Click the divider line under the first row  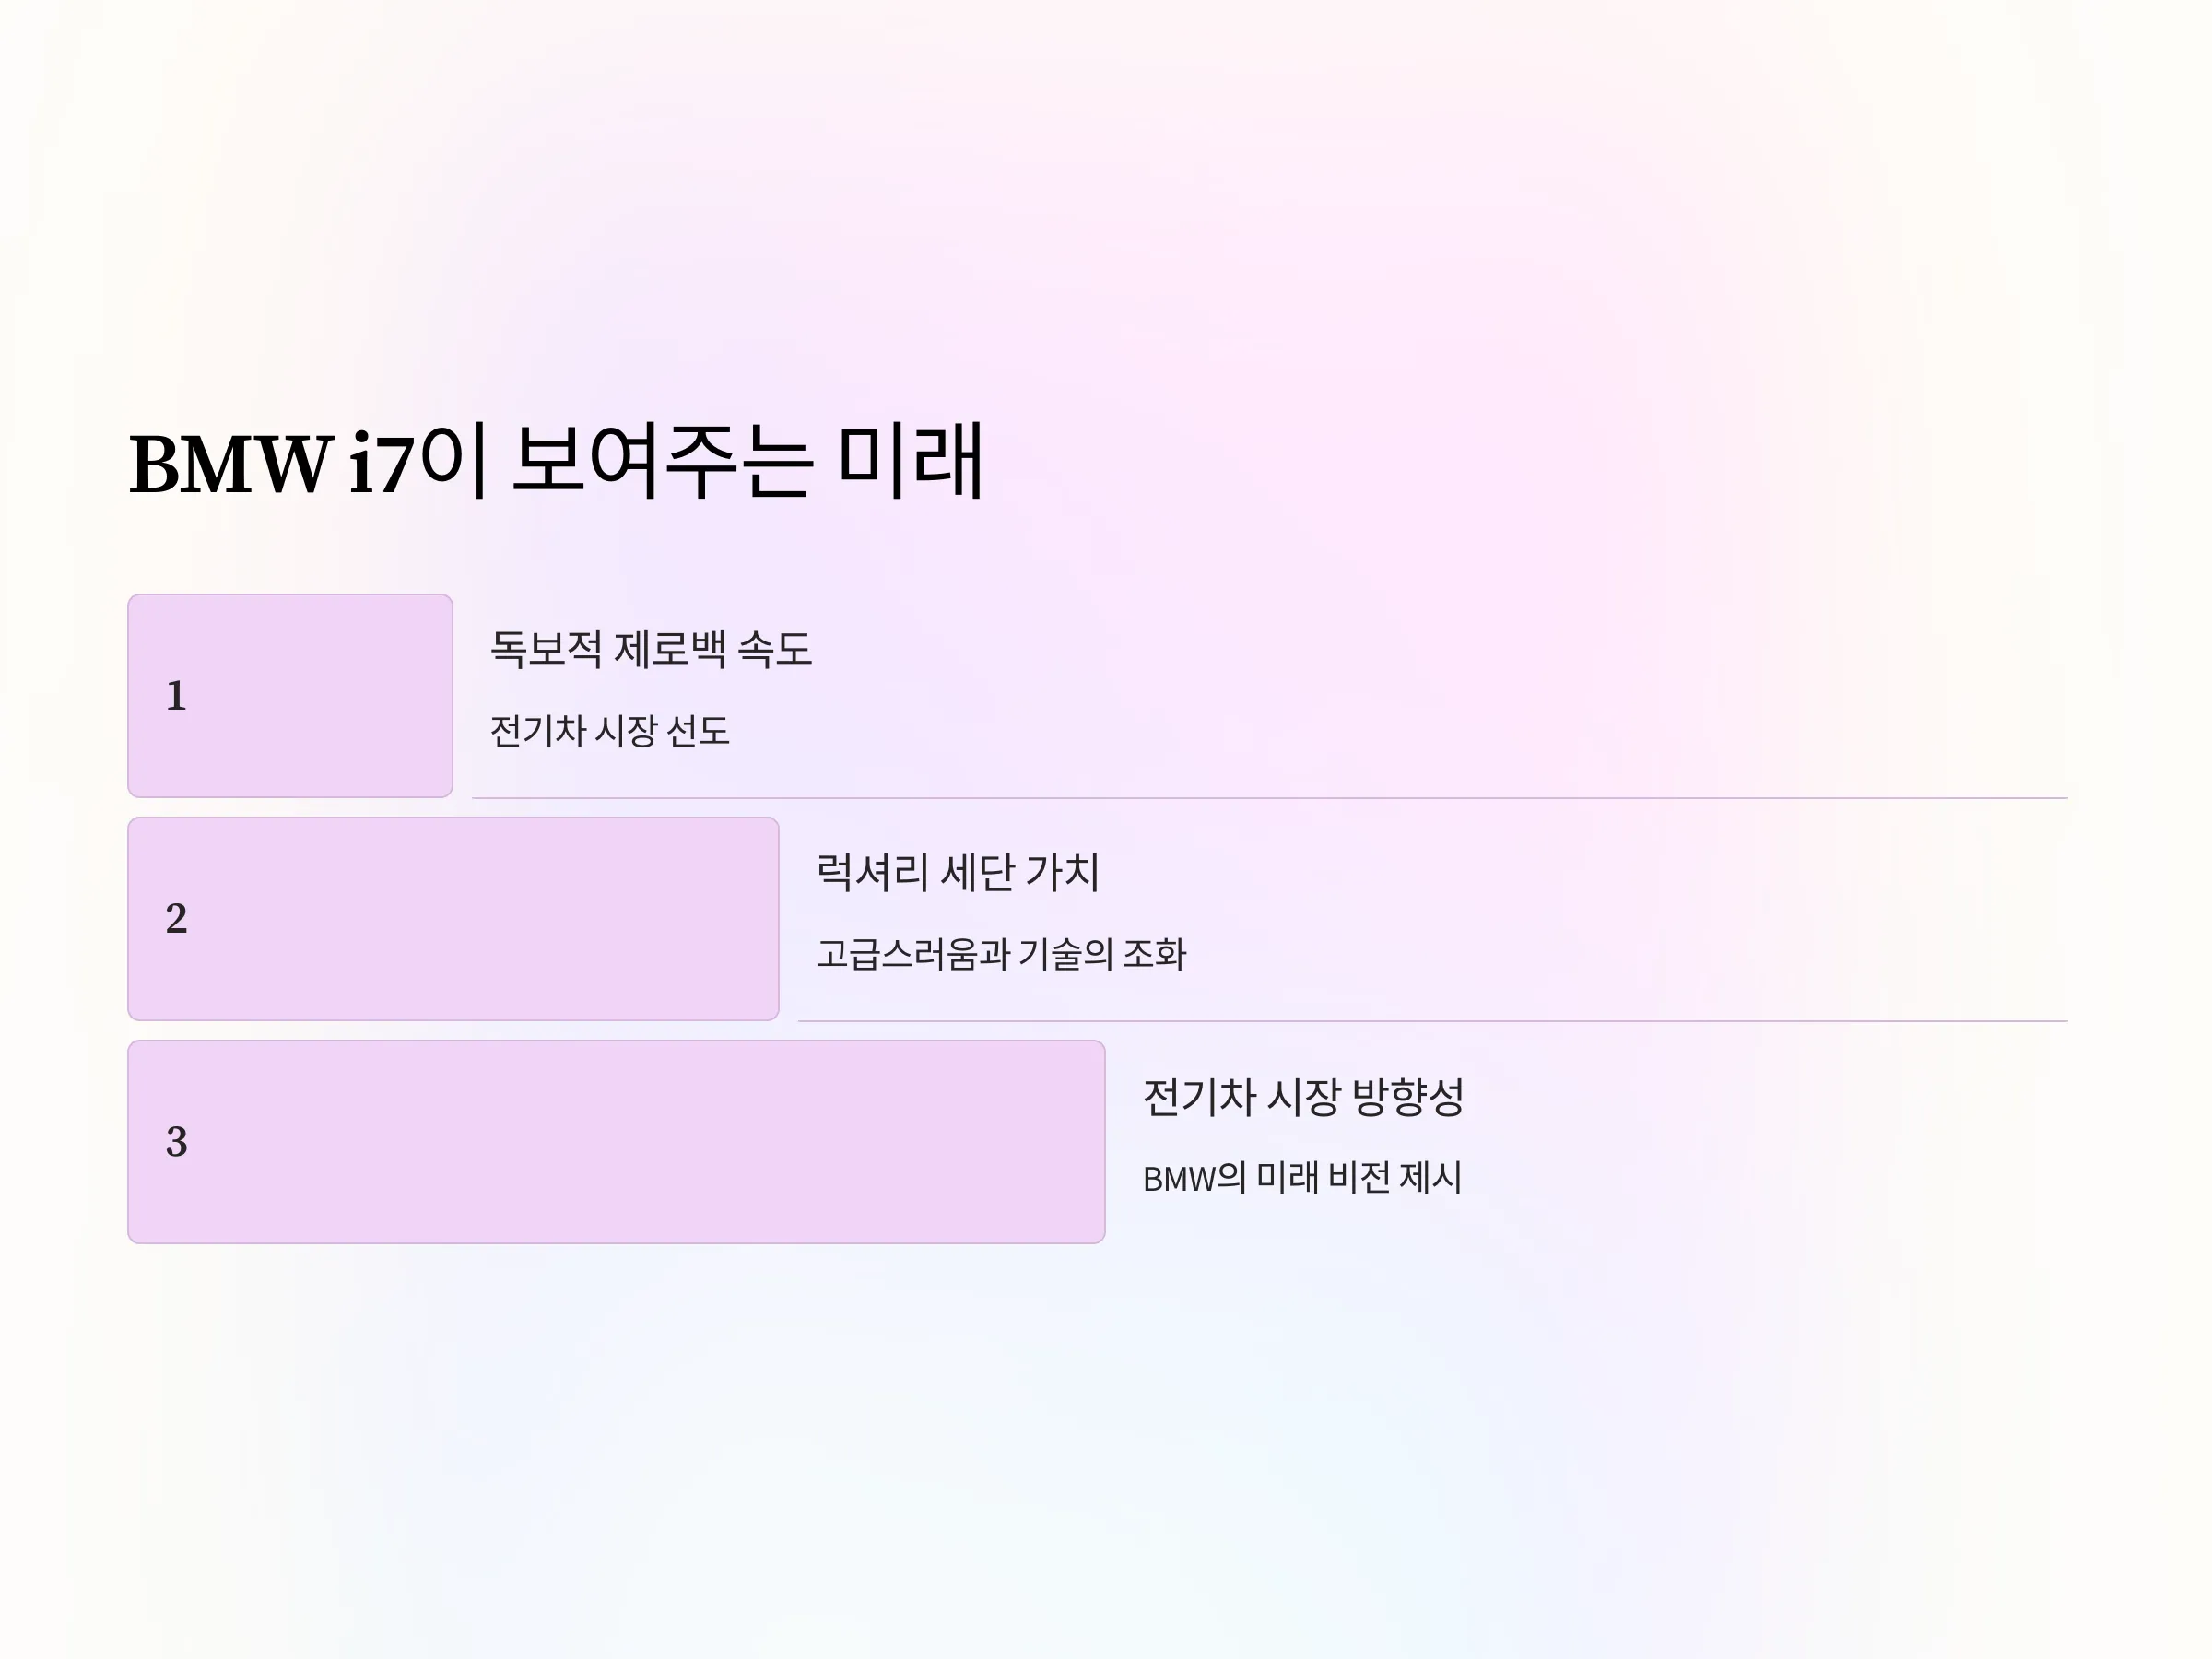[1269, 798]
